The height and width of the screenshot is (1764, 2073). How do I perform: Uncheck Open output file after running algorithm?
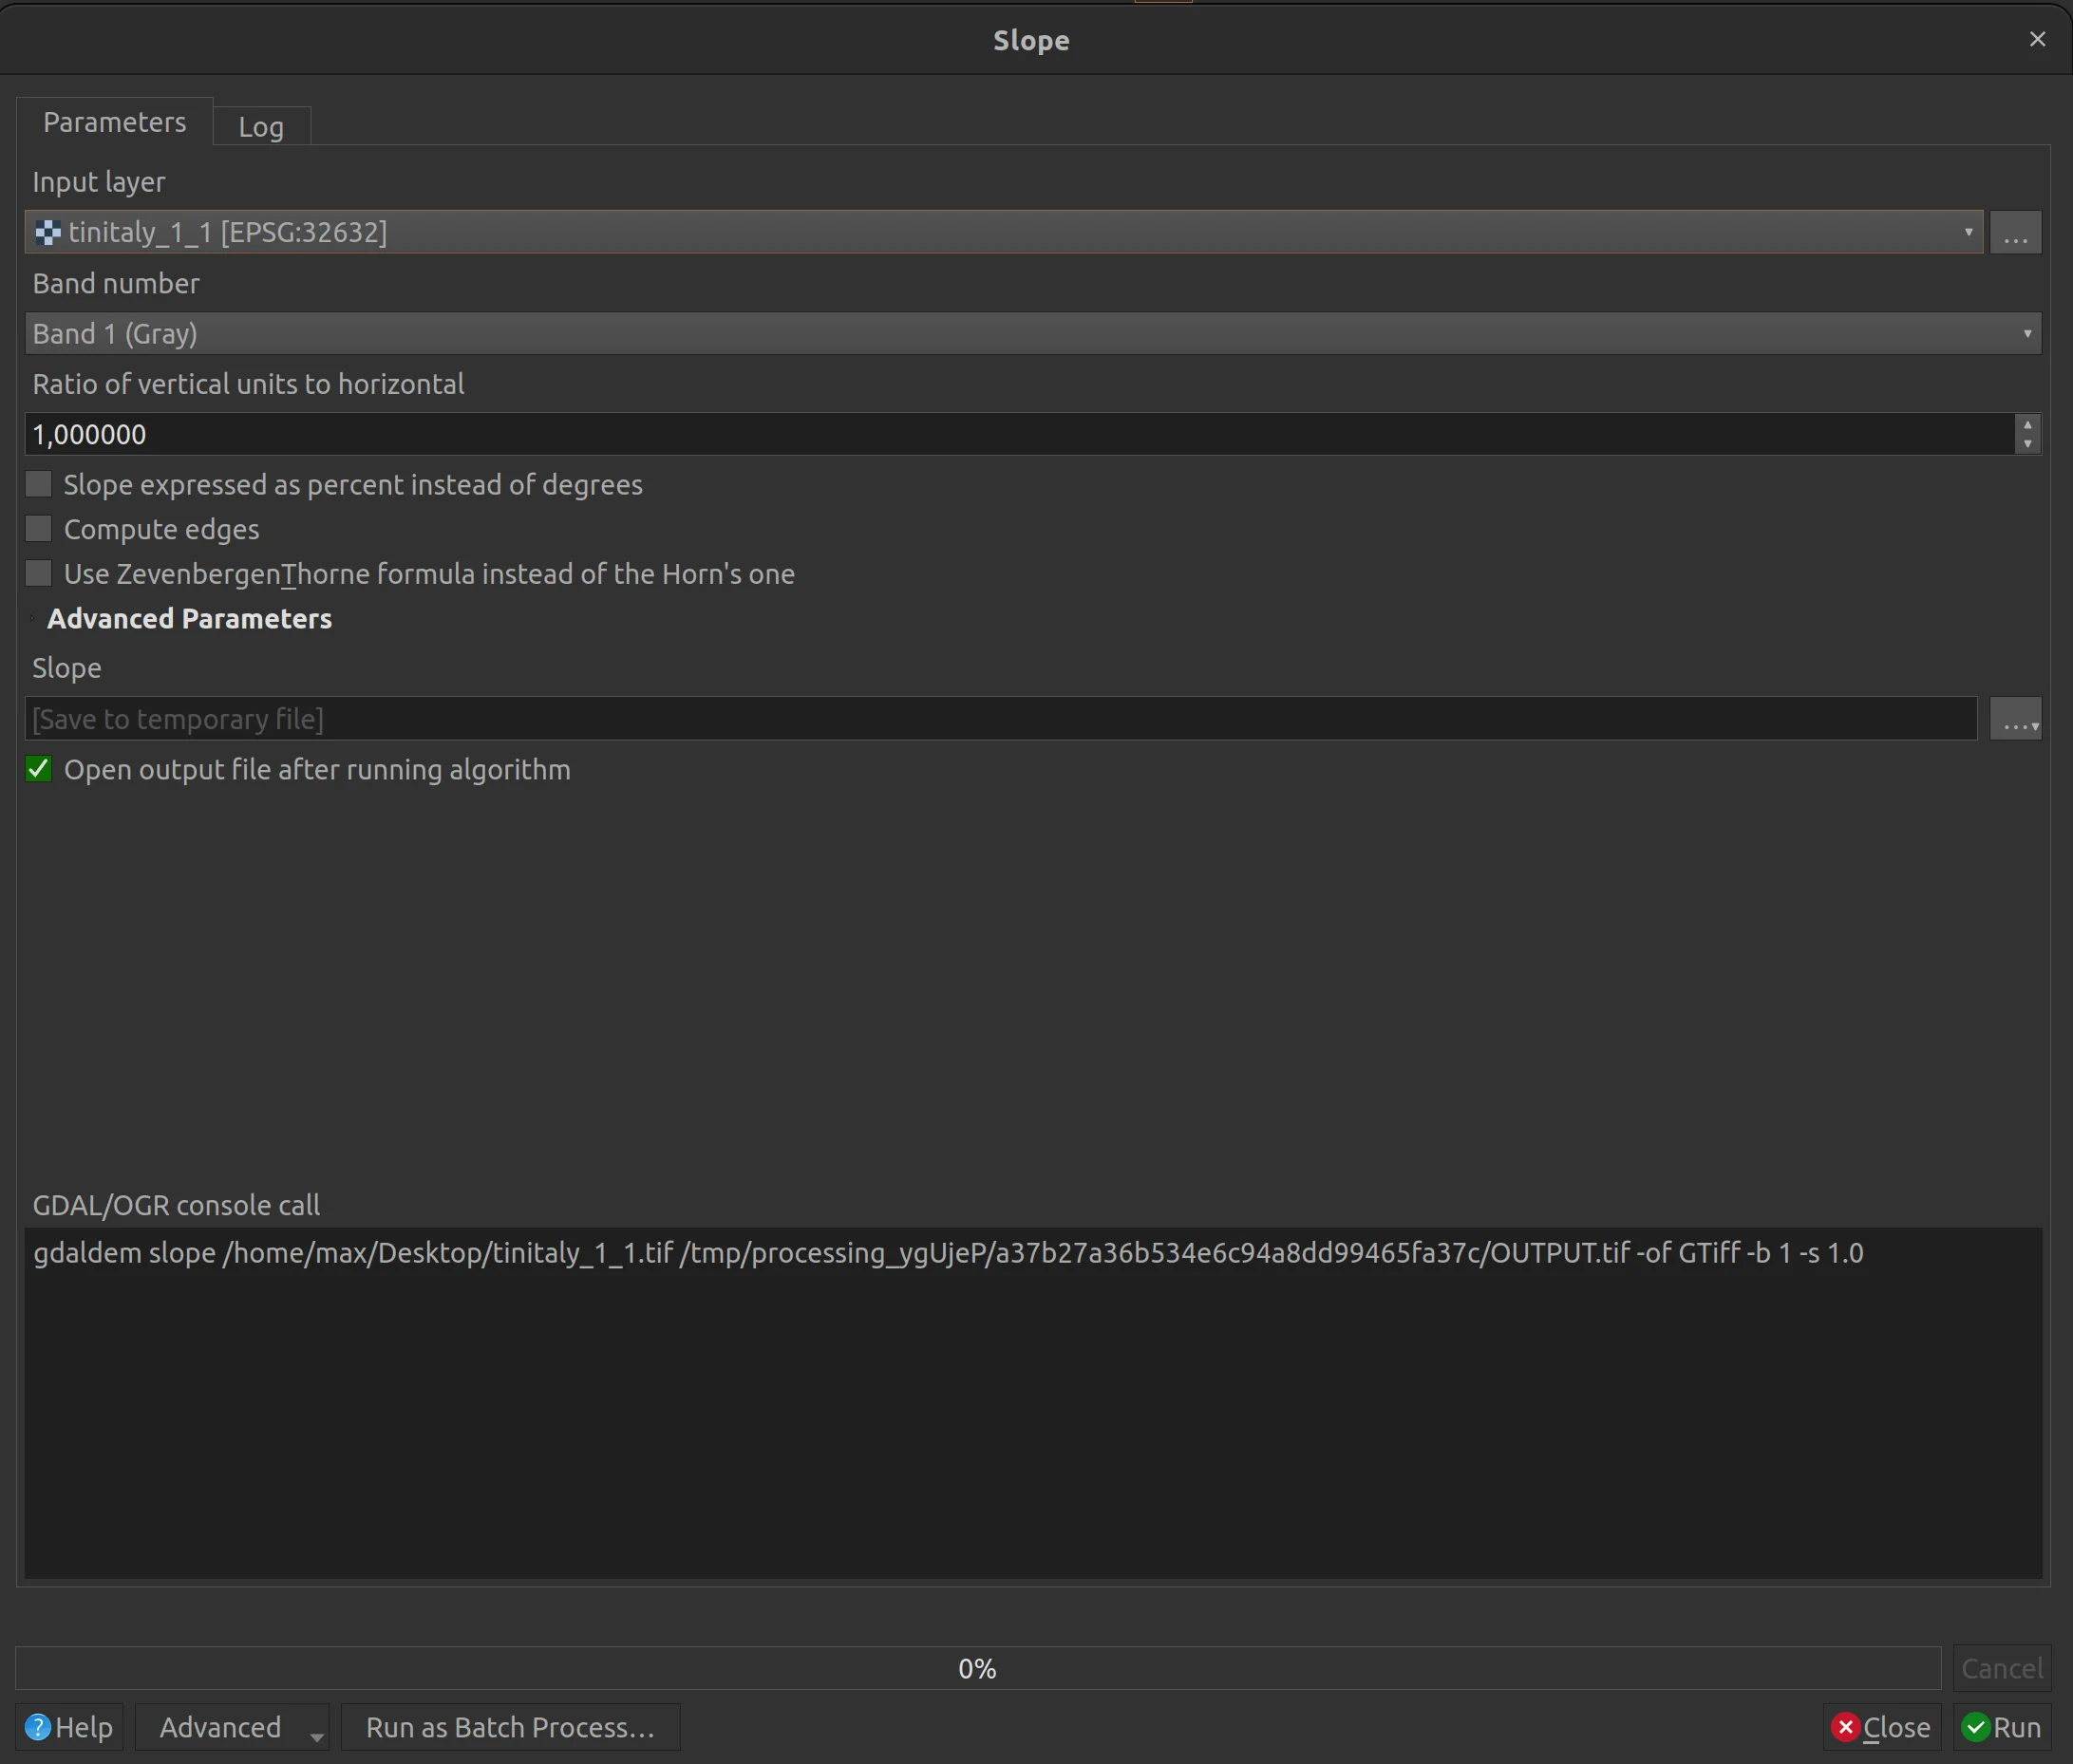coord(39,769)
